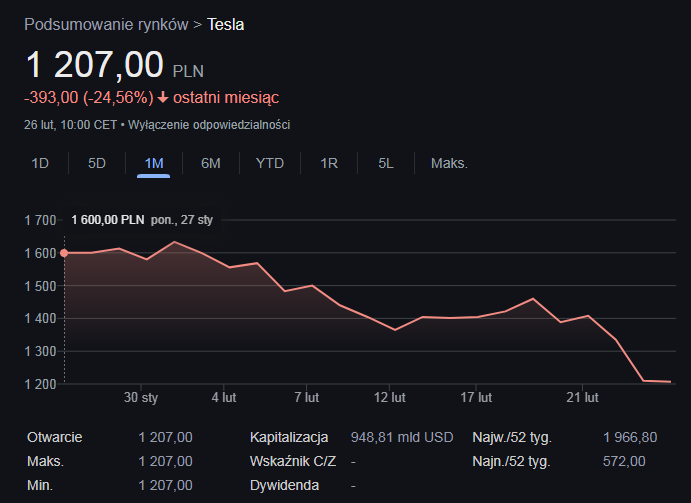The width and height of the screenshot is (691, 503).
Task: Click the -393,00 (-24,56%) price change text
Action: 88,98
